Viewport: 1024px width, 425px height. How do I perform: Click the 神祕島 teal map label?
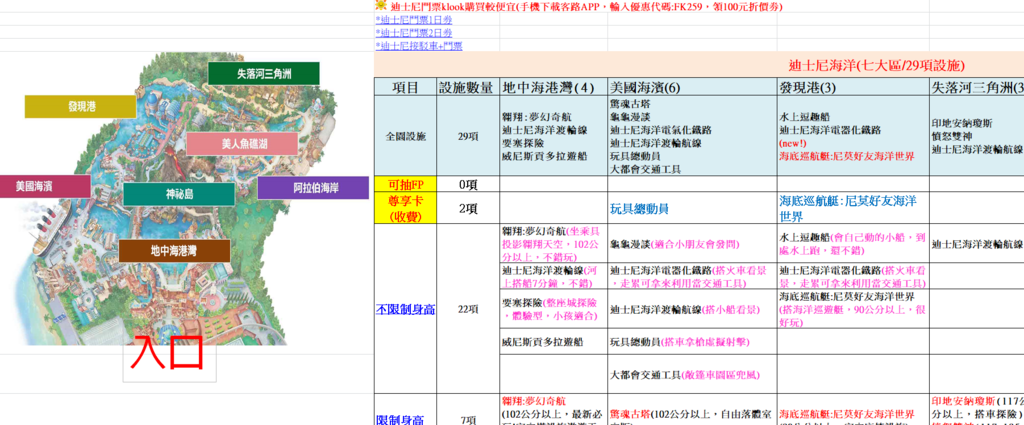tap(179, 195)
